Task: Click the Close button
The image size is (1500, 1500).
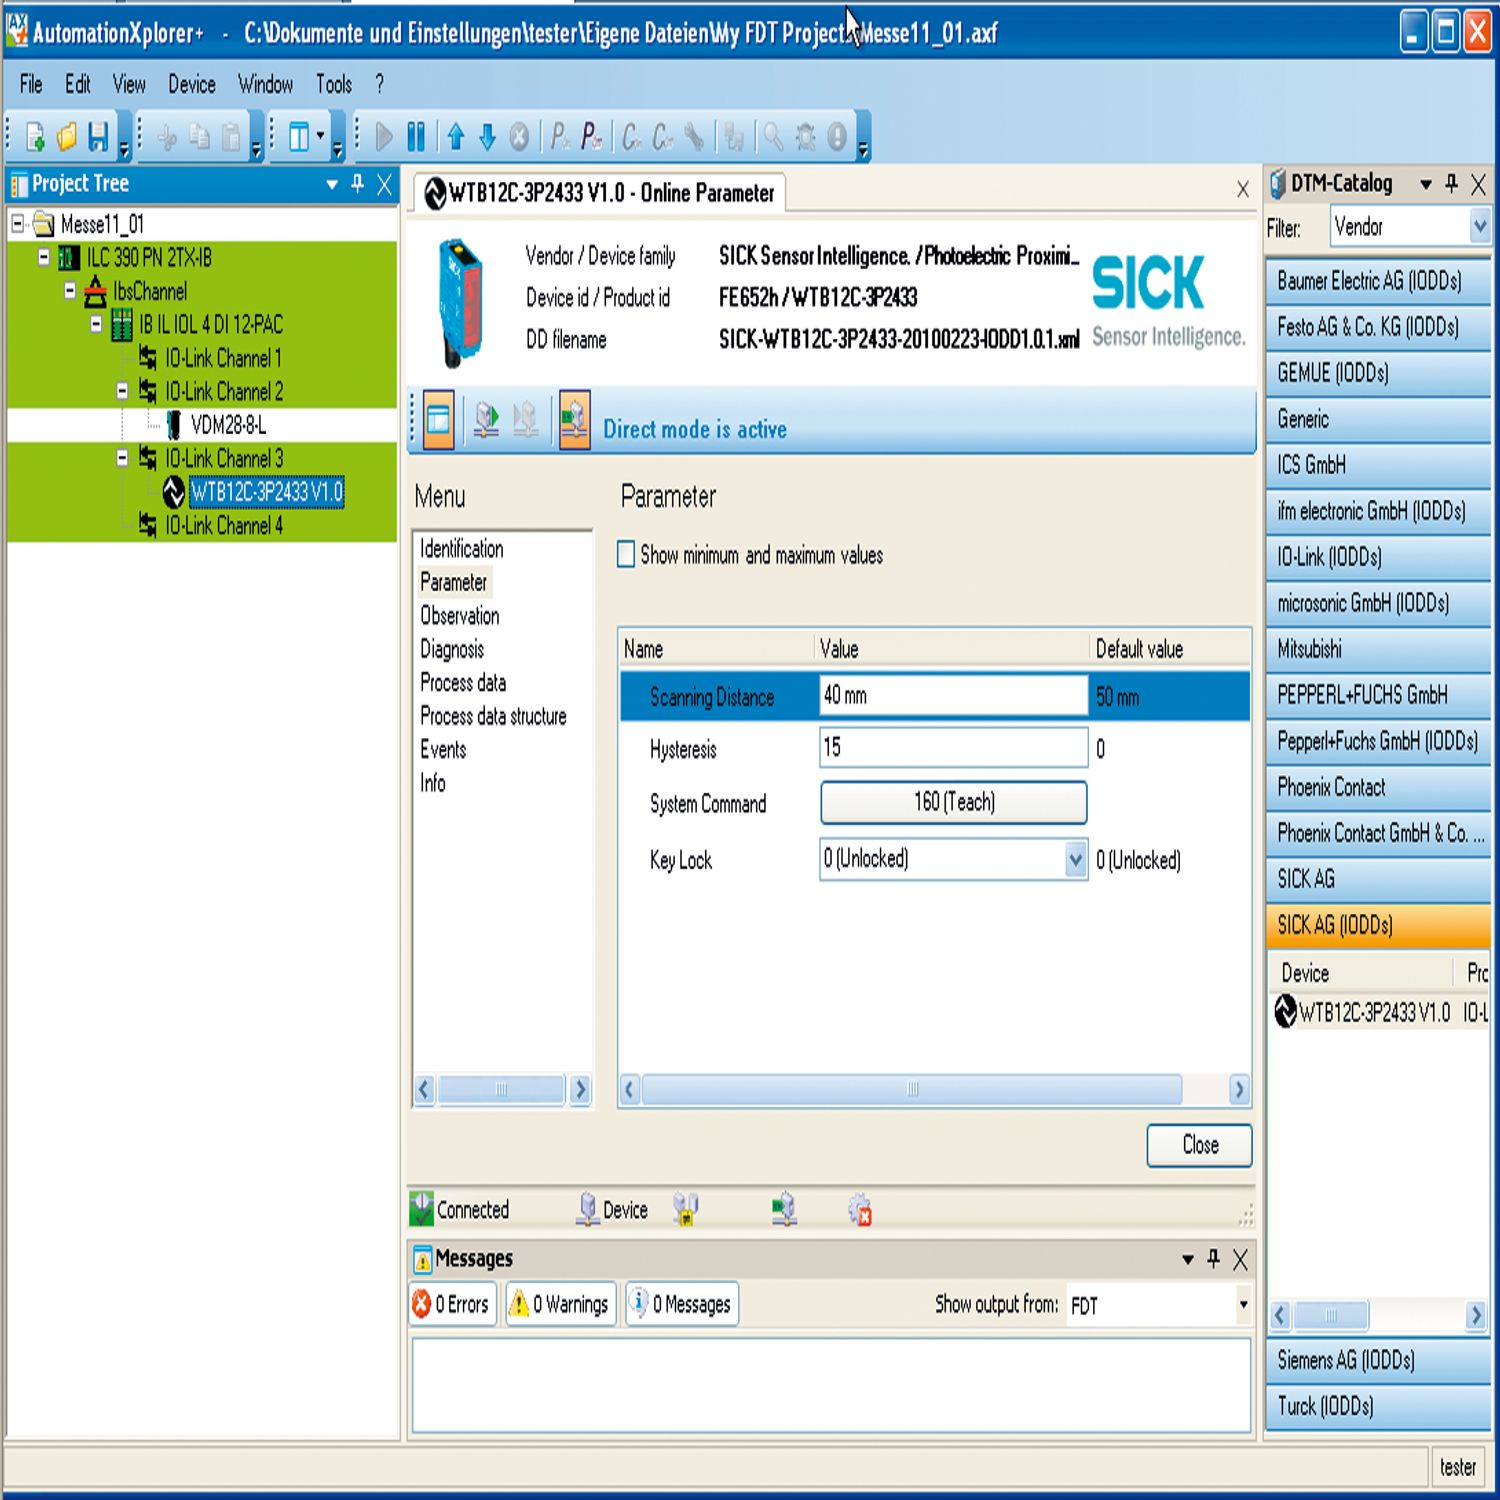Action: pyautogui.click(x=1200, y=1145)
